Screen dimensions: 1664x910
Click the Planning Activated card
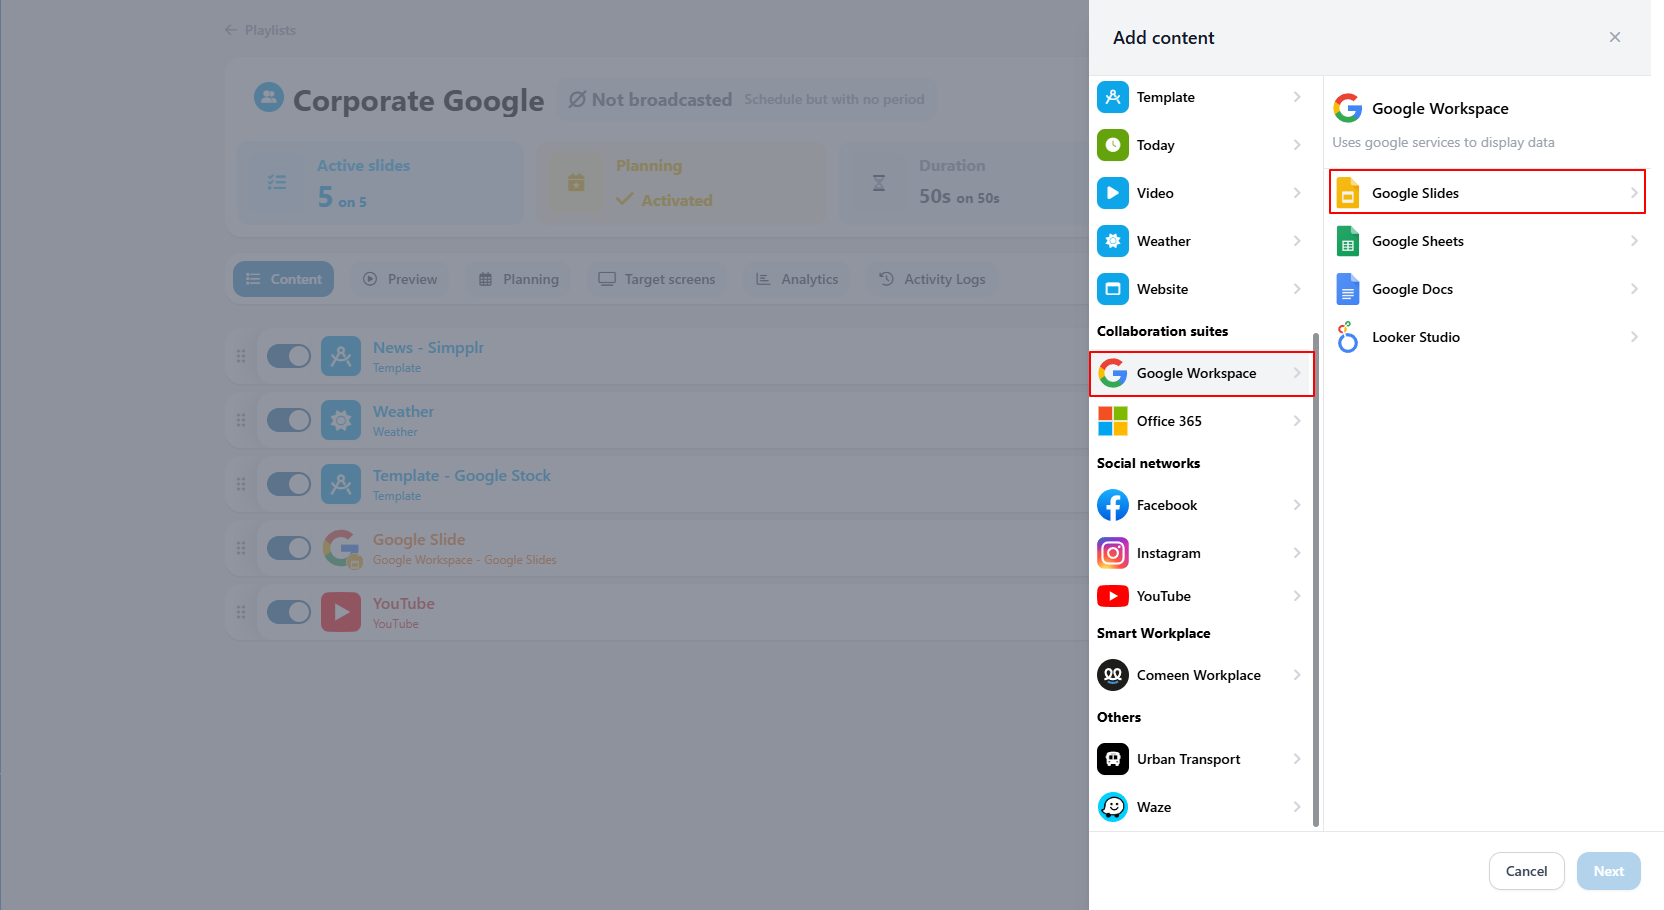(682, 182)
